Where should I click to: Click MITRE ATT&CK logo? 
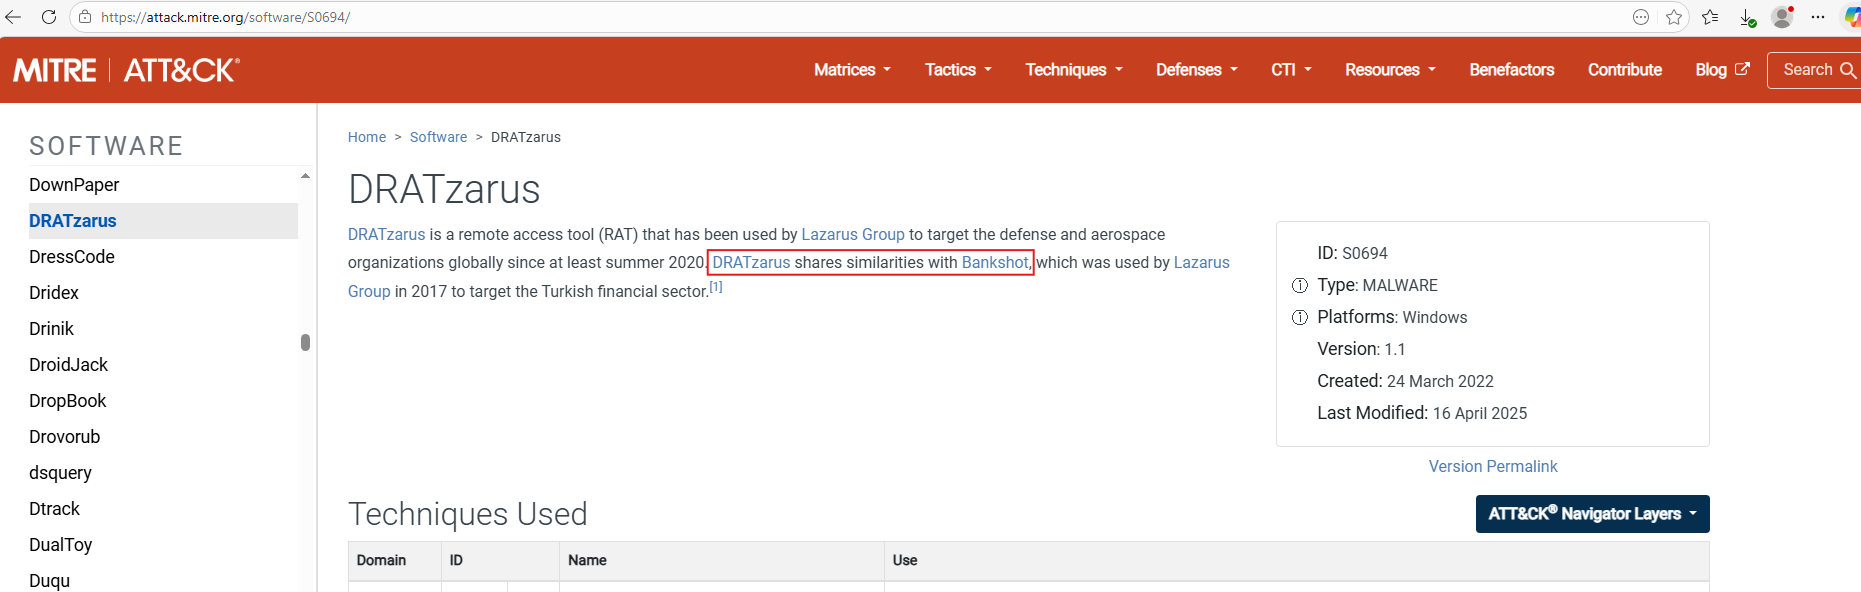point(126,70)
